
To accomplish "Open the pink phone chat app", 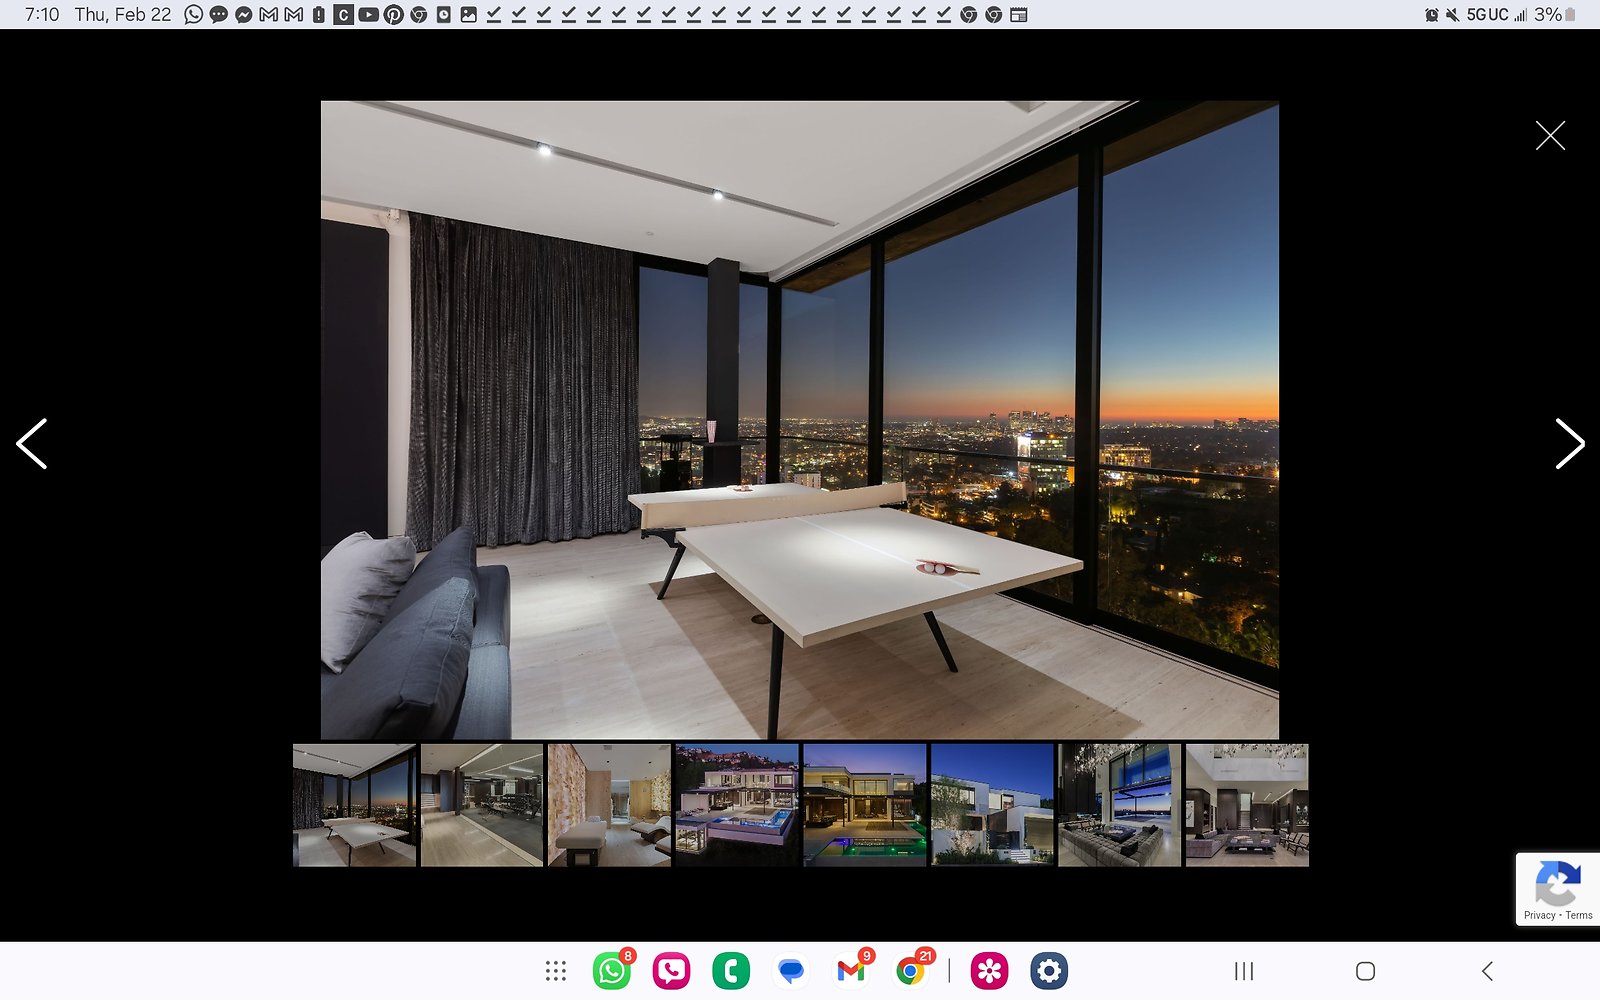I will coord(671,971).
